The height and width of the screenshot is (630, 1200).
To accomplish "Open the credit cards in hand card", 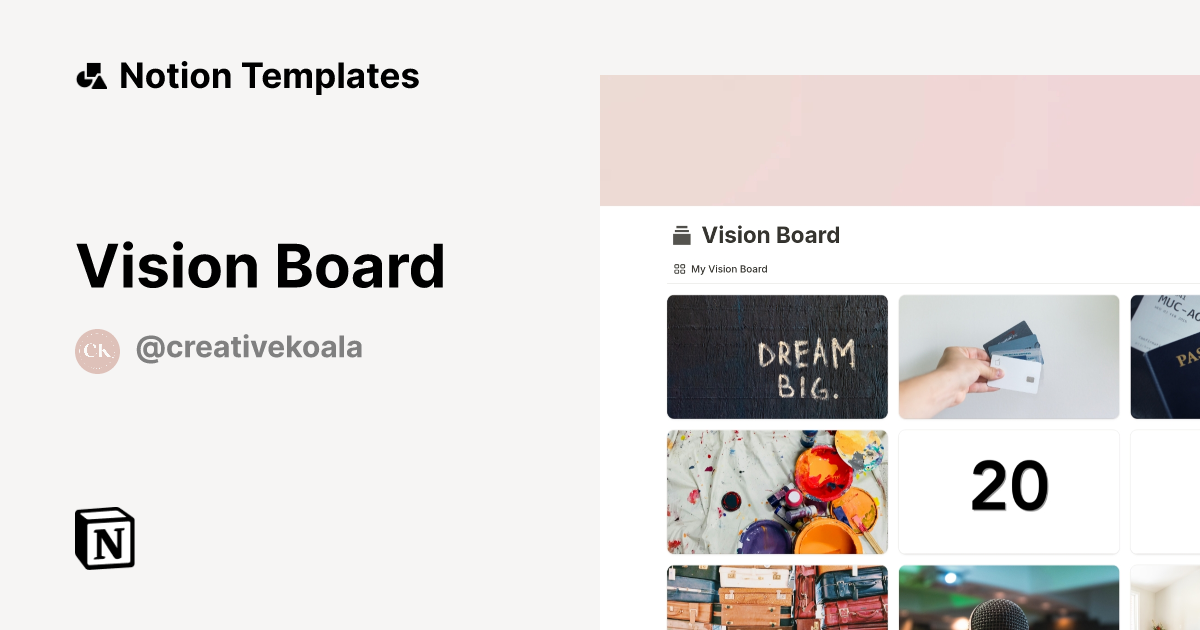I will (1009, 357).
